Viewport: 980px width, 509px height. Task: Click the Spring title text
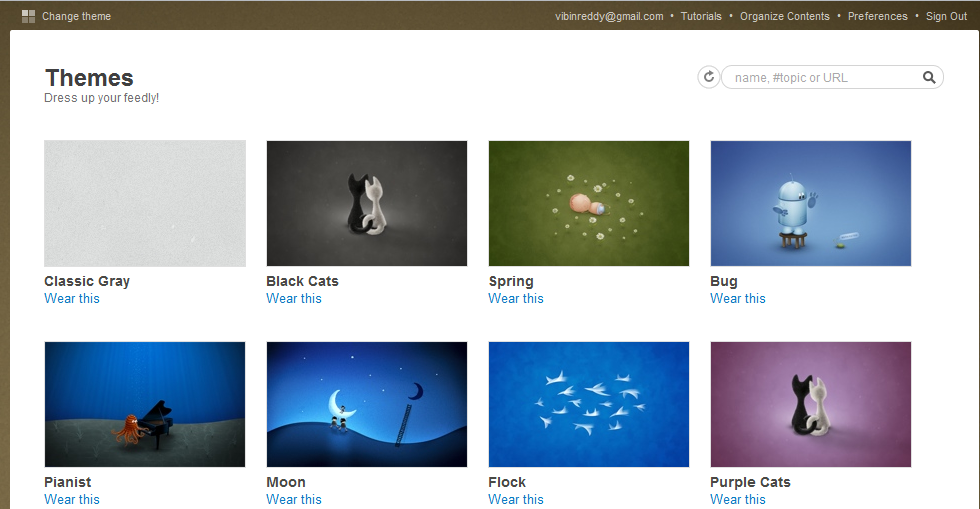pos(511,281)
